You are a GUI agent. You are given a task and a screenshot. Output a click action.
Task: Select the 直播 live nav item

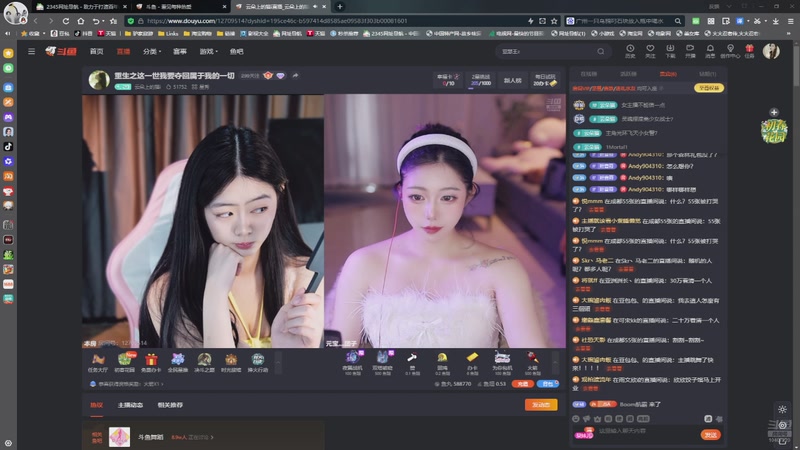[123, 52]
